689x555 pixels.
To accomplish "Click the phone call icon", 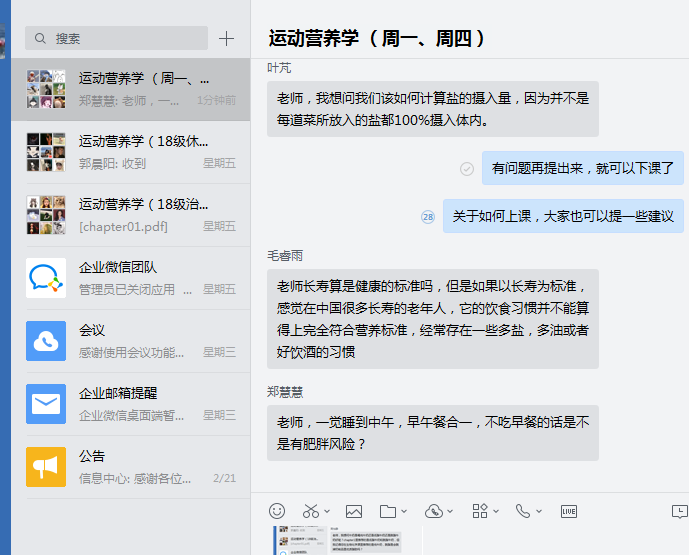I will (x=522, y=511).
